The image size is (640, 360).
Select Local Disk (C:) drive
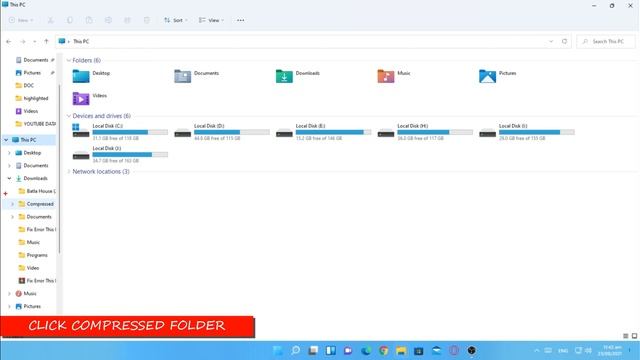[x=120, y=132]
